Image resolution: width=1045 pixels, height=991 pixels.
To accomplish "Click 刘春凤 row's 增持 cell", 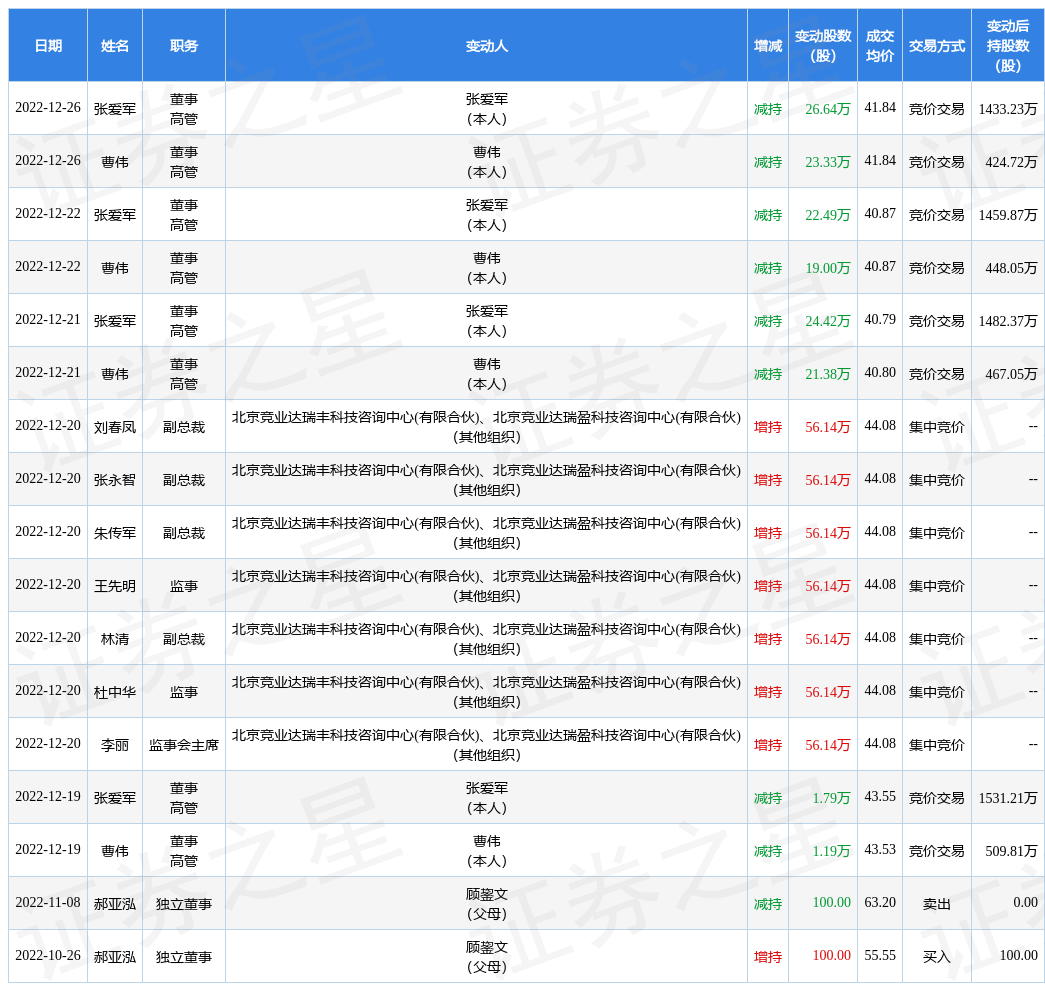I will pyautogui.click(x=768, y=427).
